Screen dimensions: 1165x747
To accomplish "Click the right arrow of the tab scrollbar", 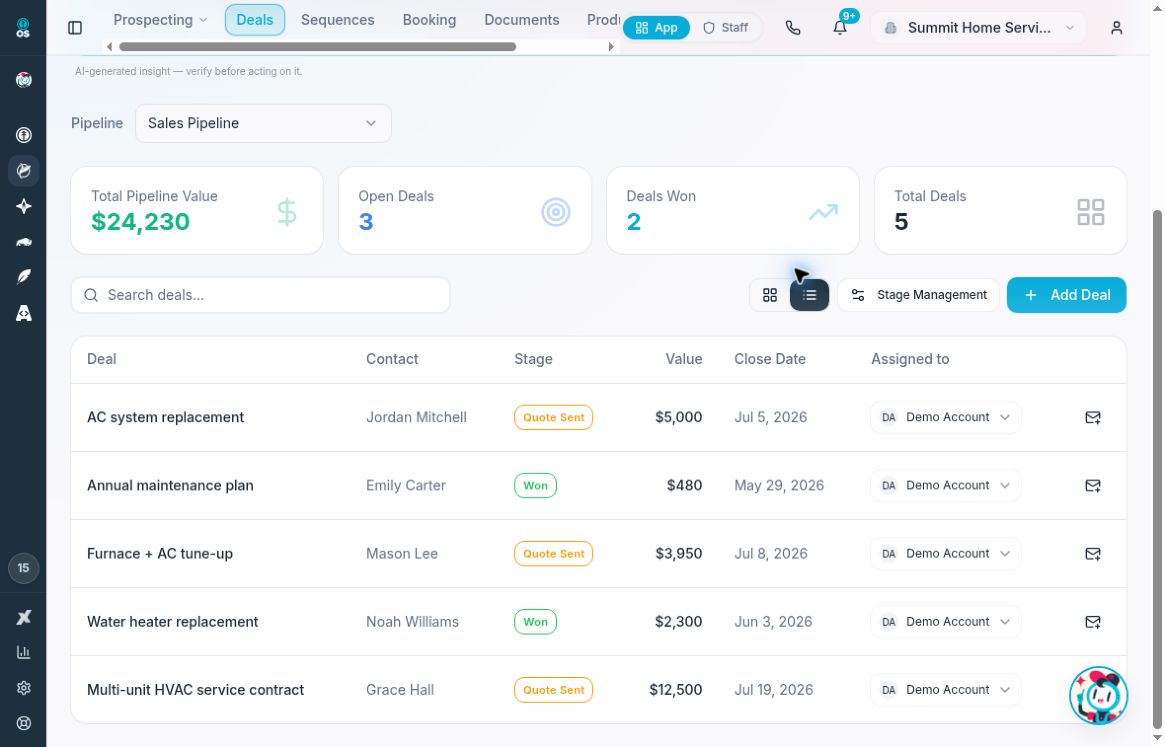I will pyautogui.click(x=611, y=47).
